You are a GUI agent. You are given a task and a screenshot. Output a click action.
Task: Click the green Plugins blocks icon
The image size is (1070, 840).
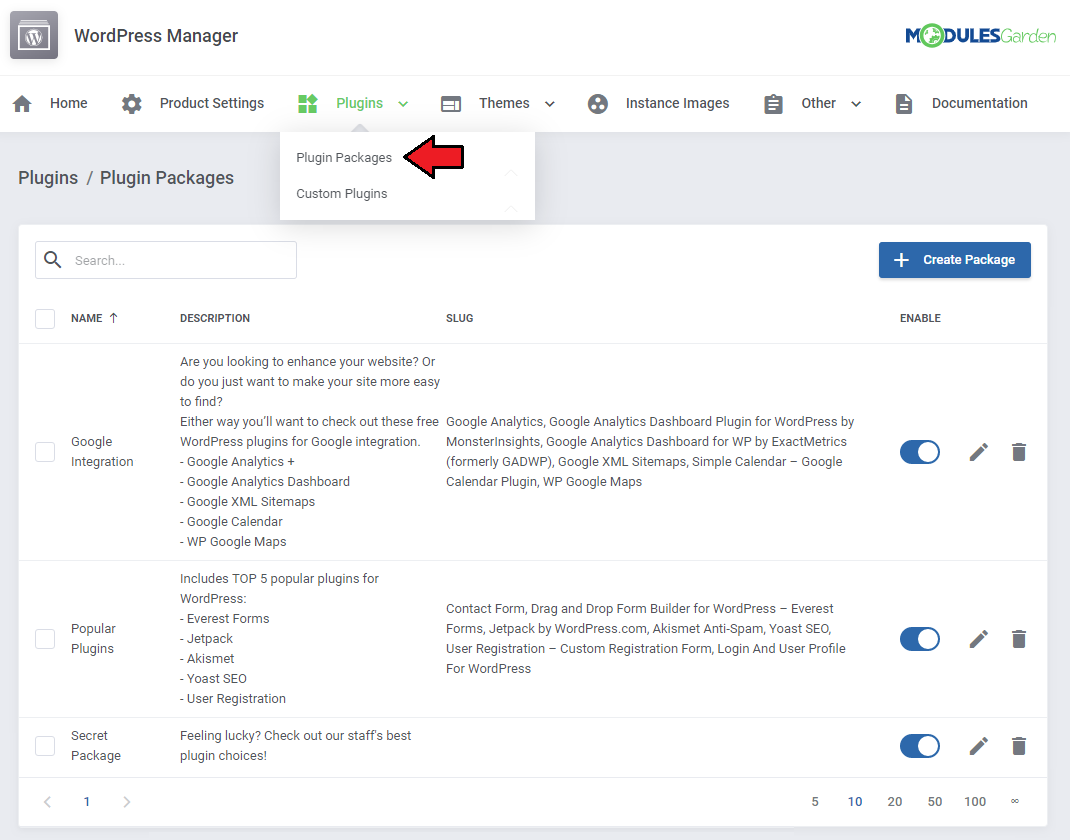pyautogui.click(x=308, y=104)
